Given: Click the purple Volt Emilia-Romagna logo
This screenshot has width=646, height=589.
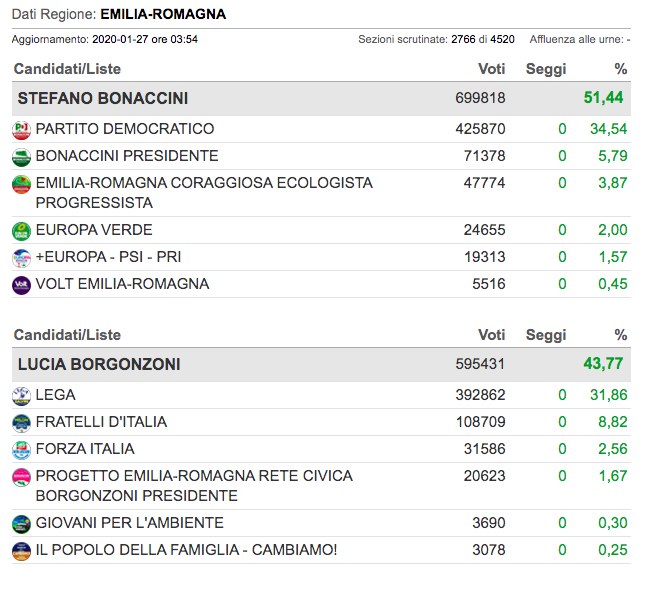Looking at the screenshot, I should (x=21, y=285).
